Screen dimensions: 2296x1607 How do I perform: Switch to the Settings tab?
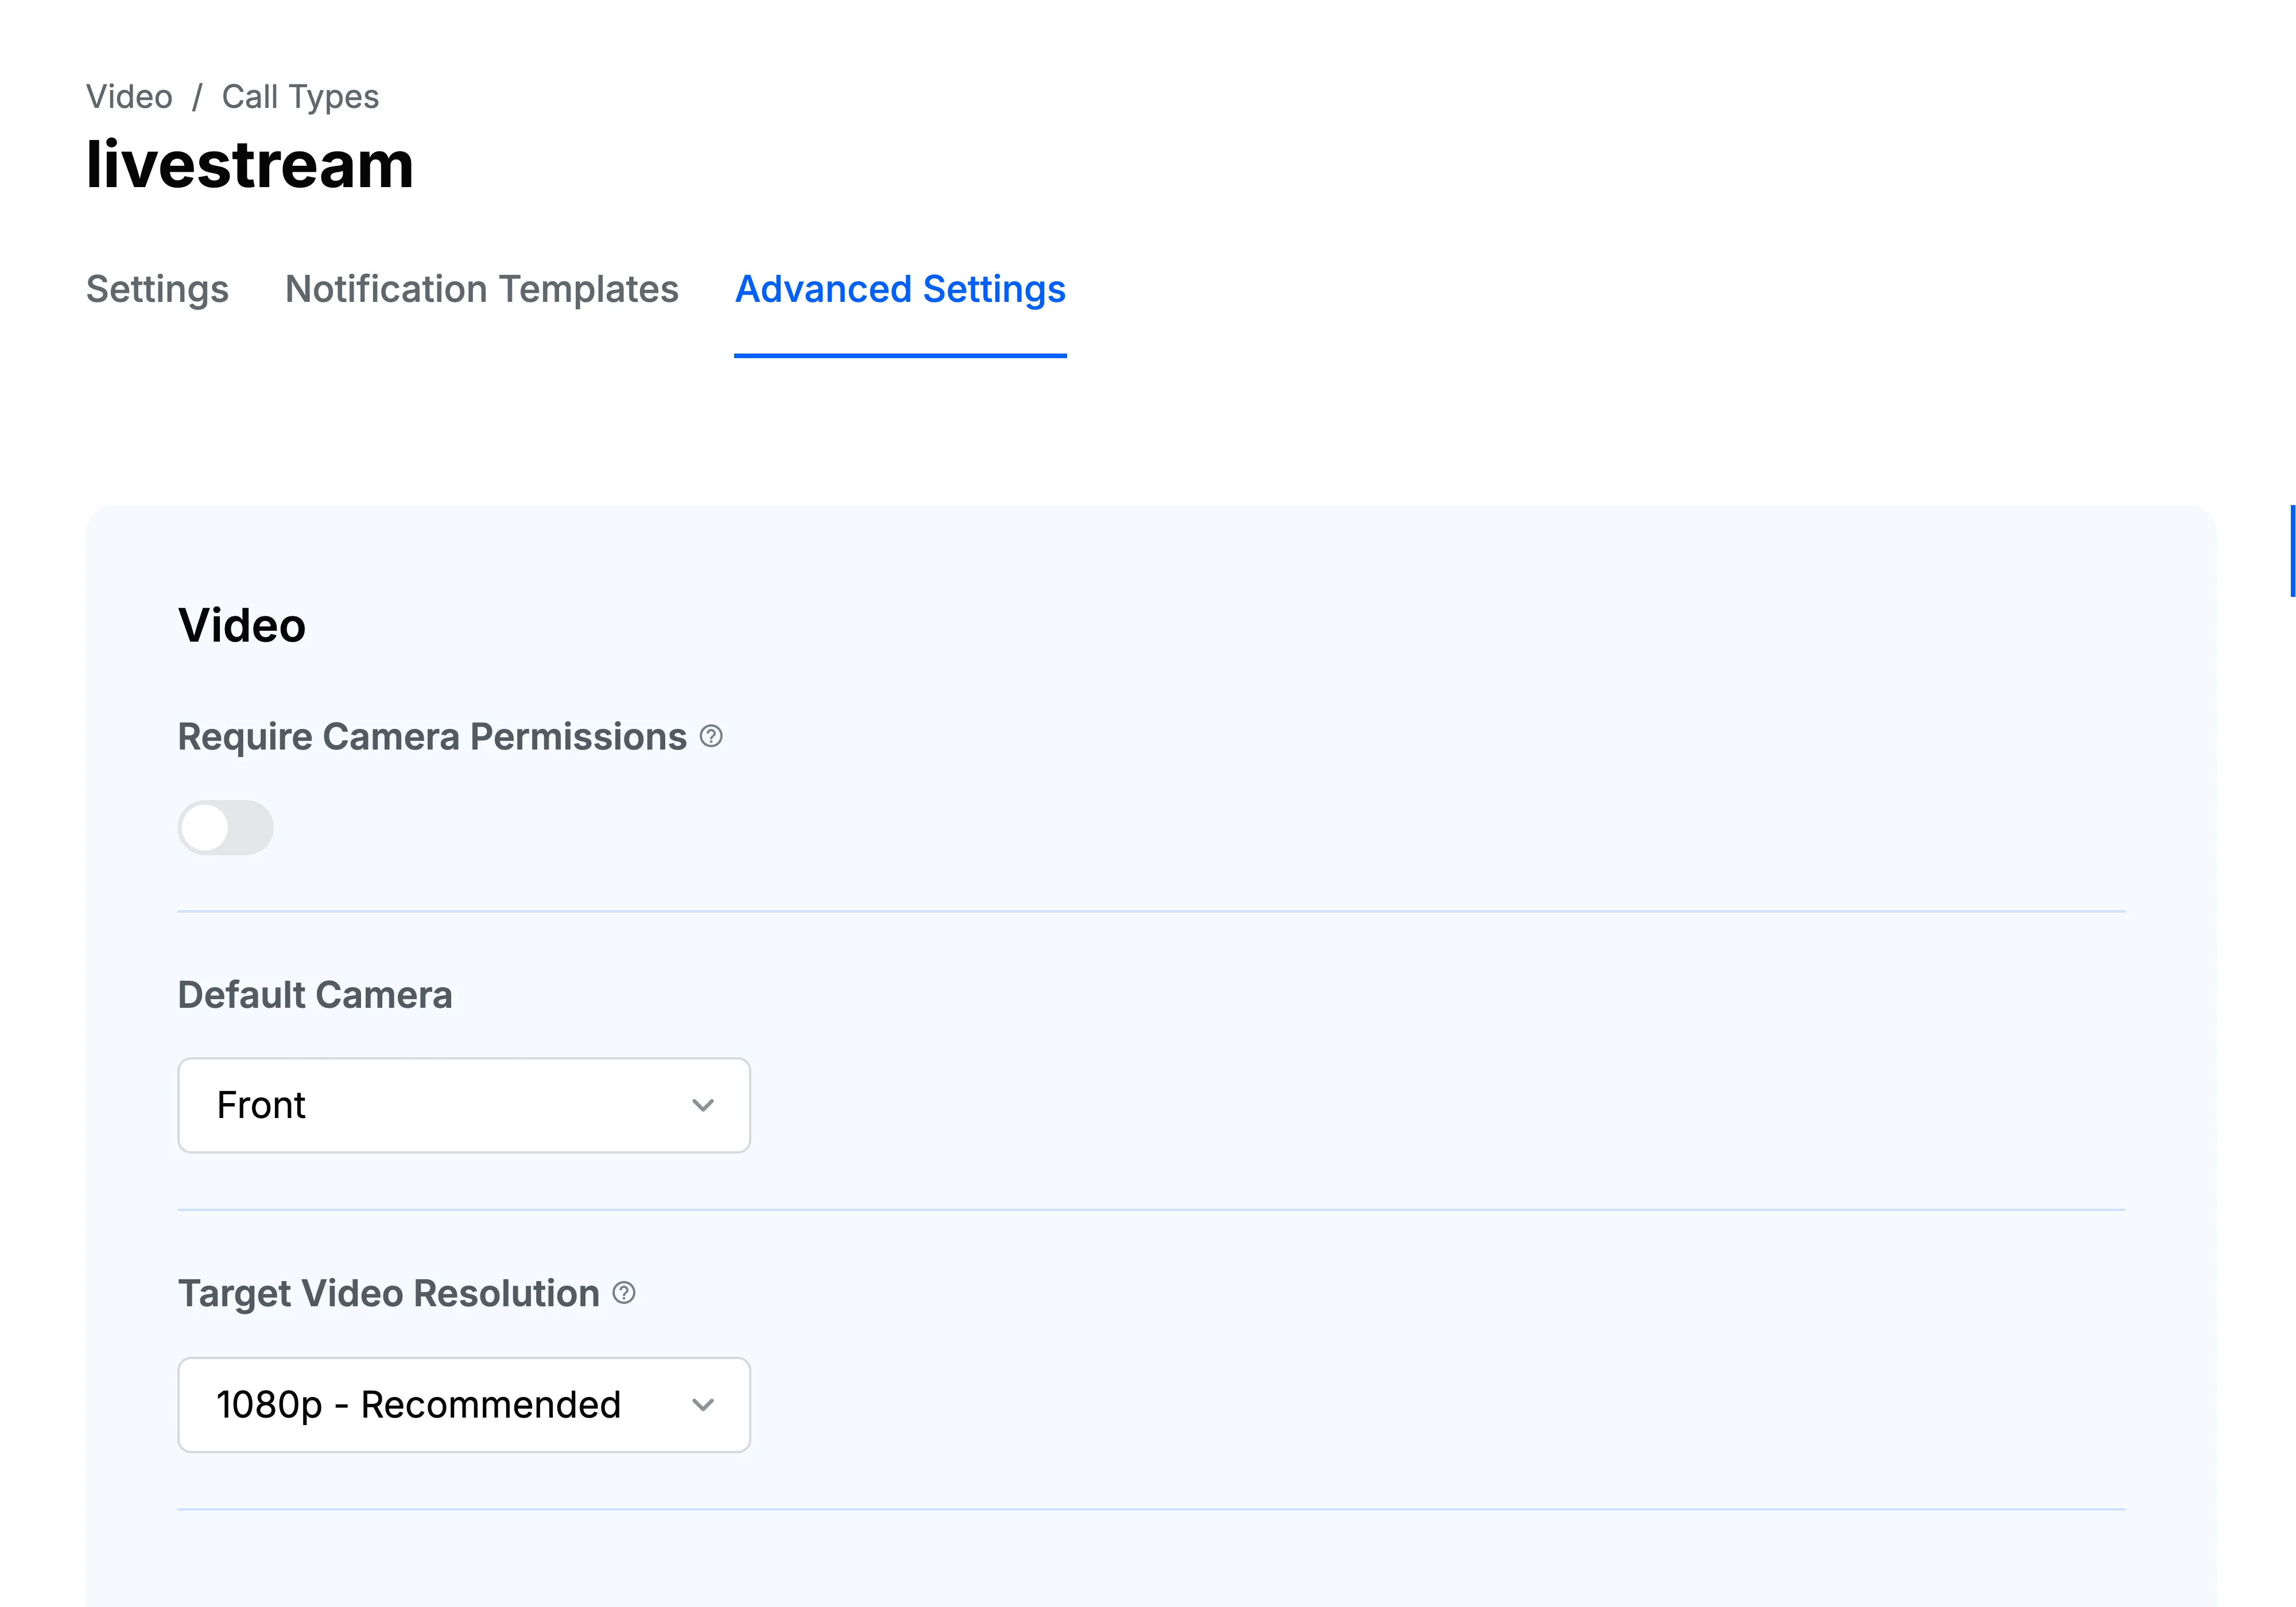[156, 290]
